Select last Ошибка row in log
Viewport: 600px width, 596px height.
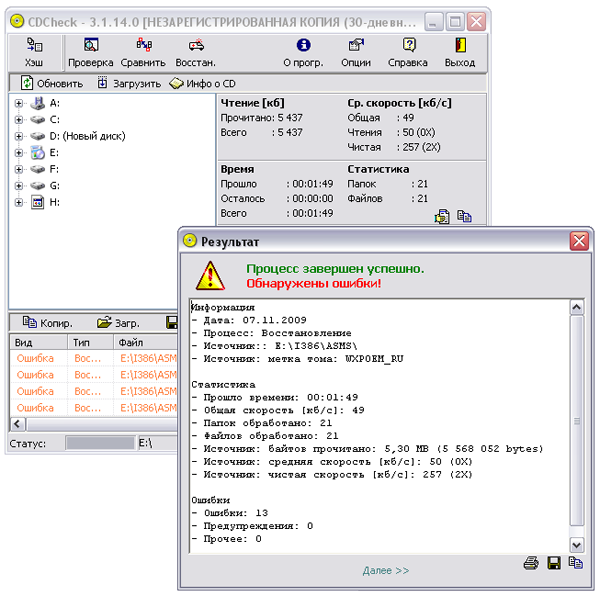tap(94, 408)
